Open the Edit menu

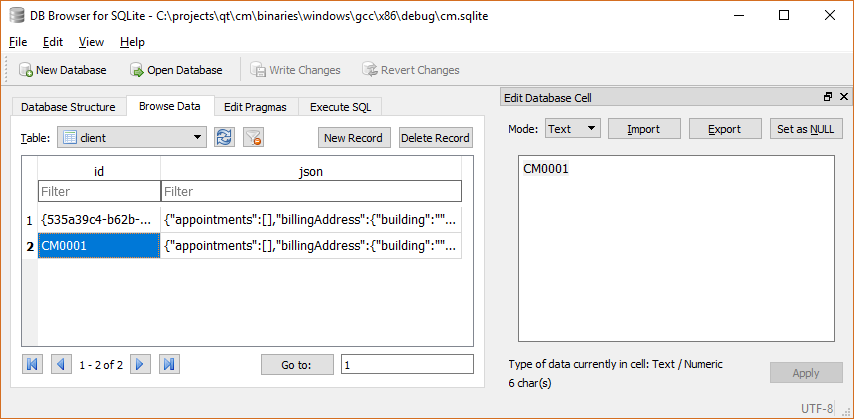(53, 42)
